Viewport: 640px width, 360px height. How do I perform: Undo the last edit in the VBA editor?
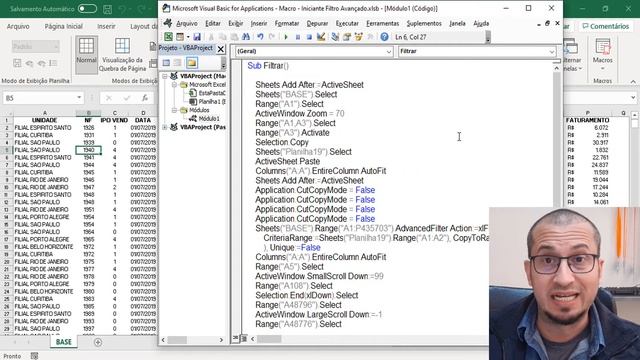tap(260, 37)
